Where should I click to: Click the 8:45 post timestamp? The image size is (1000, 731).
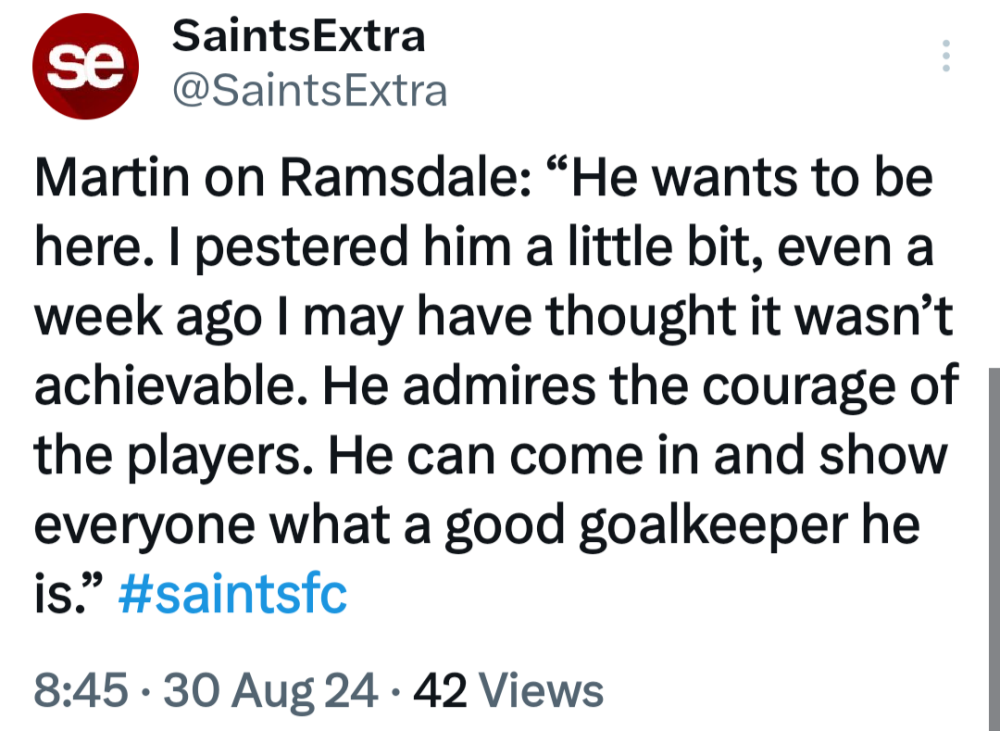pyautogui.click(x=80, y=690)
